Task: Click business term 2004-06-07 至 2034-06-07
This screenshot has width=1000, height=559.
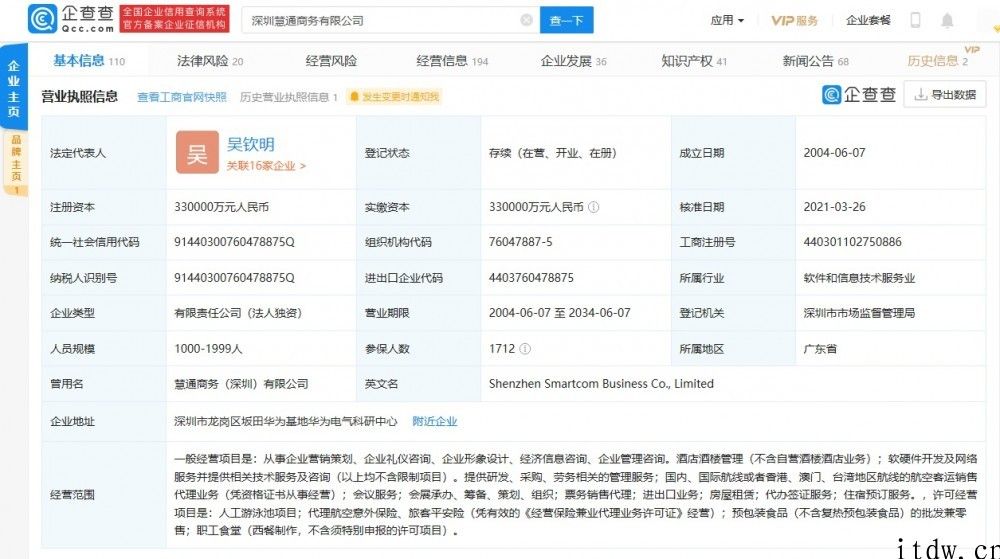Action: pos(559,313)
